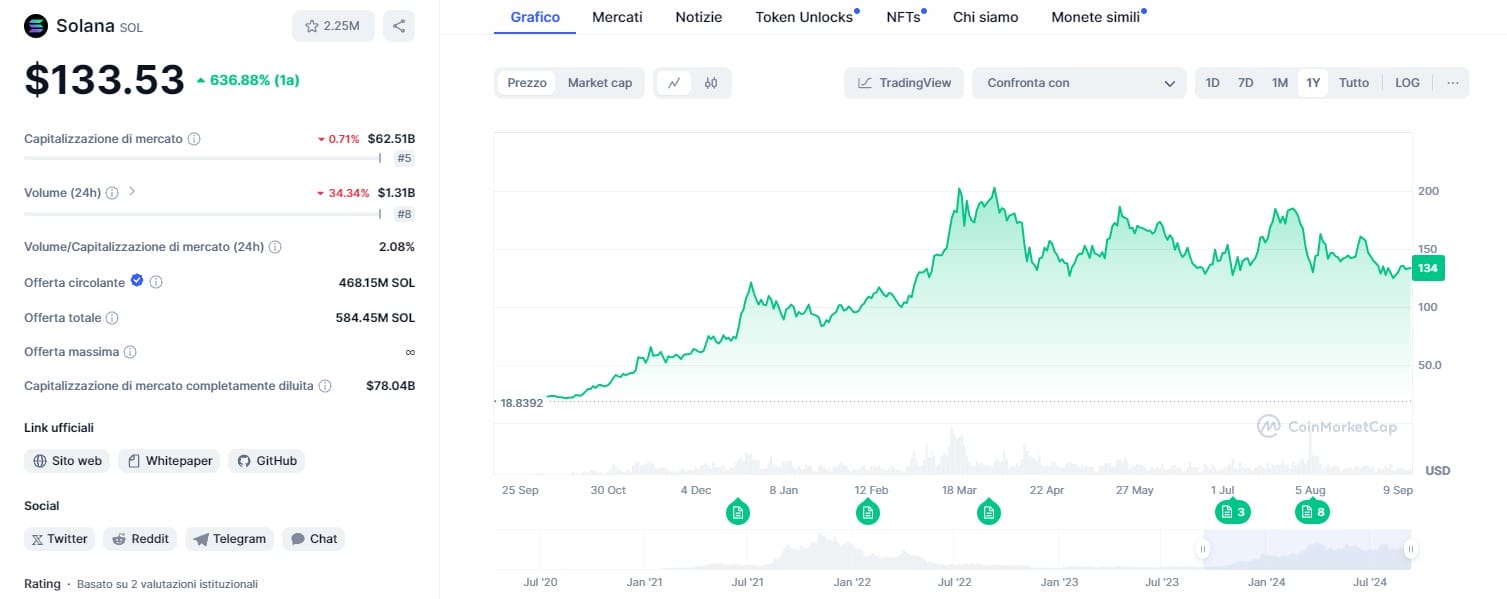The width and height of the screenshot is (1507, 599).
Task: Open info tooltip for Volume (24h)
Action: pyautogui.click(x=112, y=193)
